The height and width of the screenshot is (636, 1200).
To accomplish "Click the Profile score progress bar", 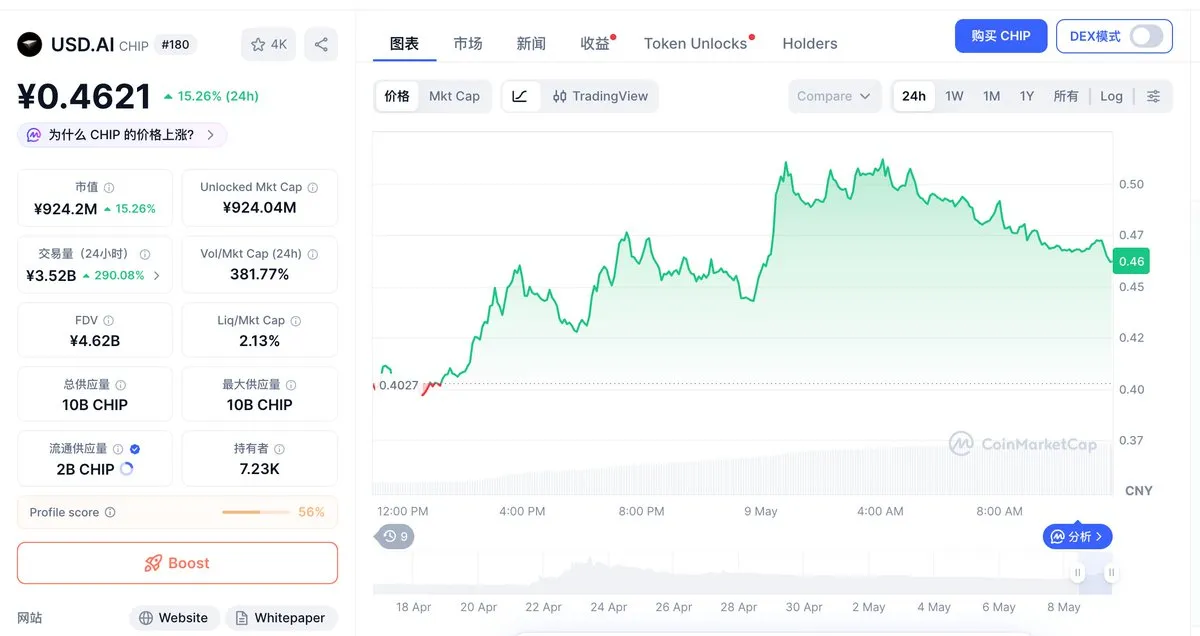I will click(x=255, y=512).
